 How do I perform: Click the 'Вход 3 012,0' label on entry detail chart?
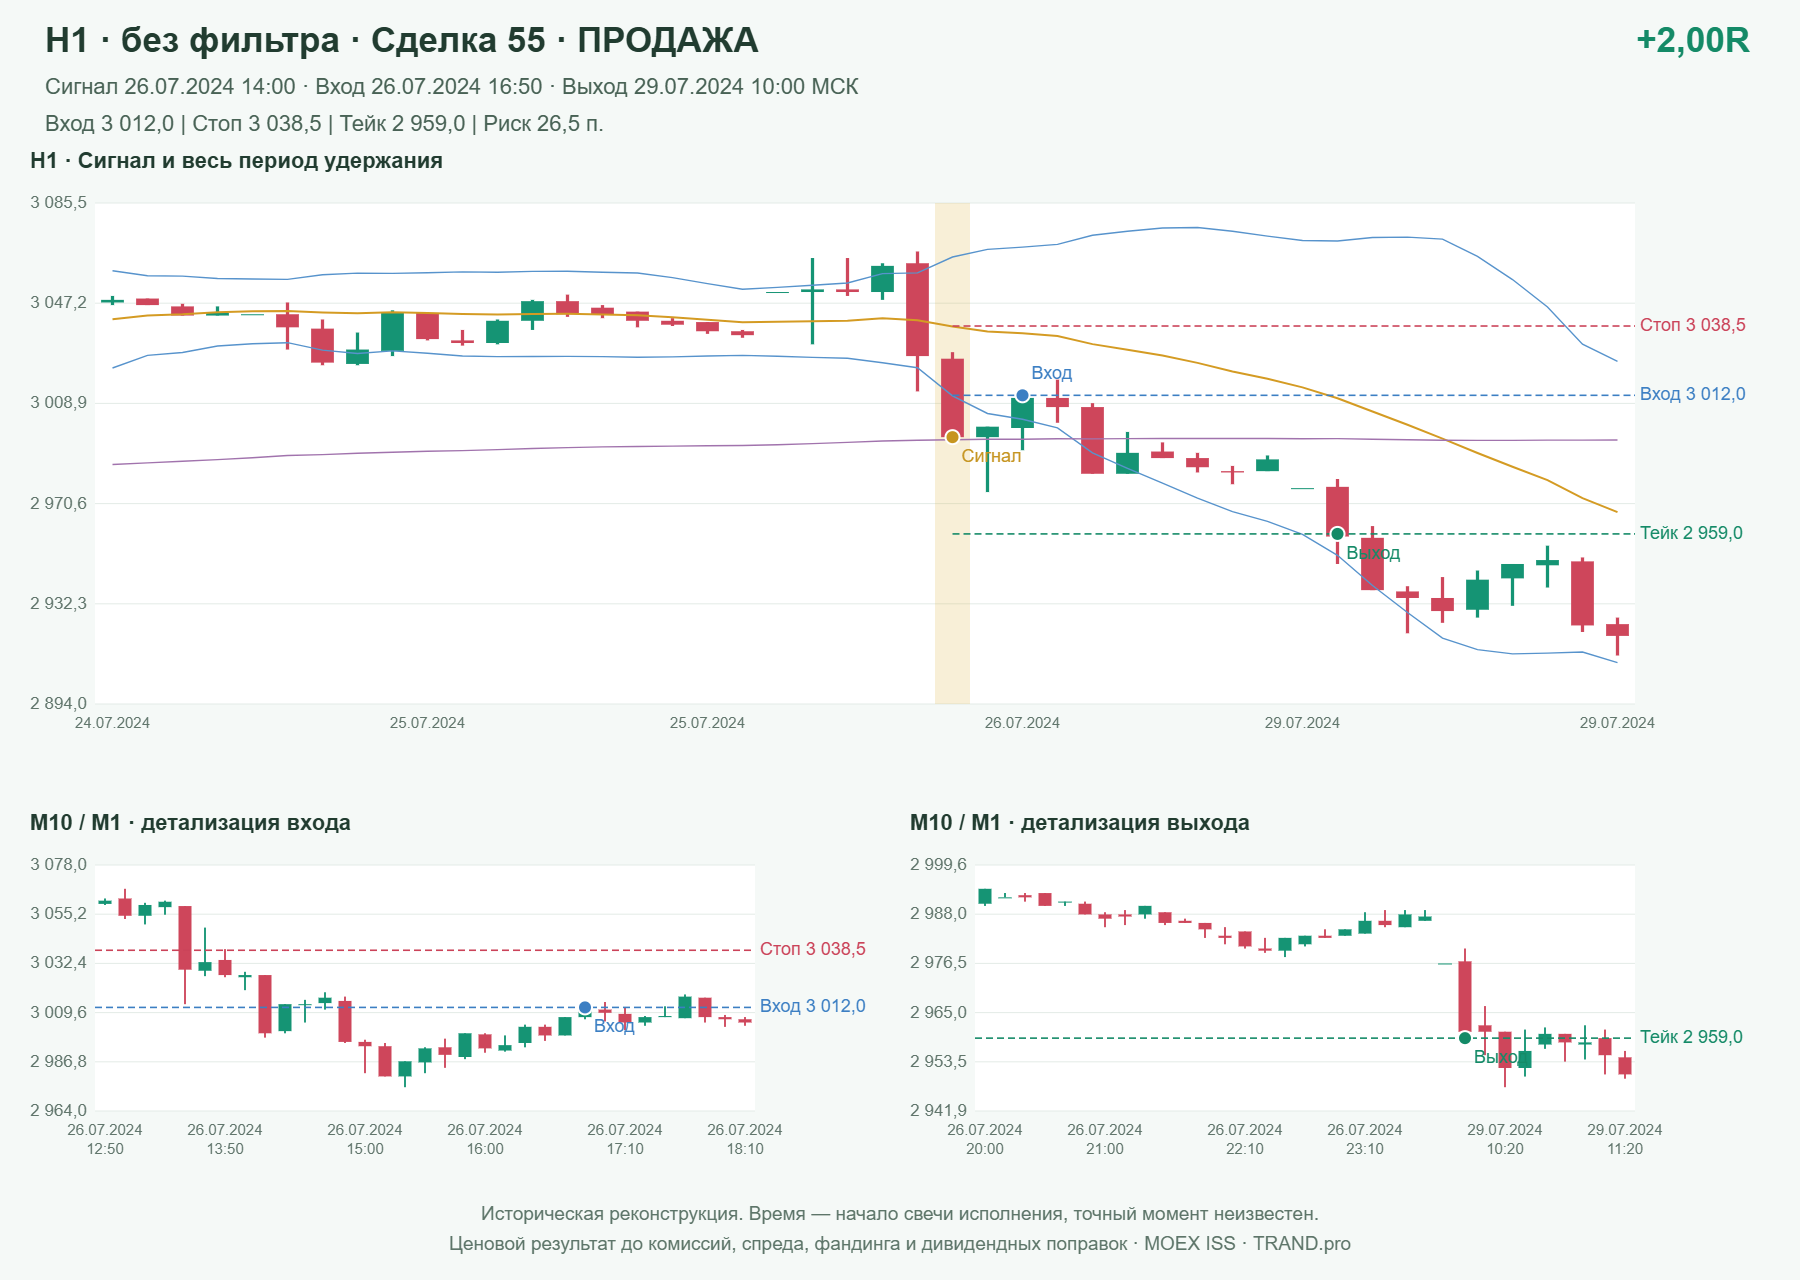[812, 1006]
